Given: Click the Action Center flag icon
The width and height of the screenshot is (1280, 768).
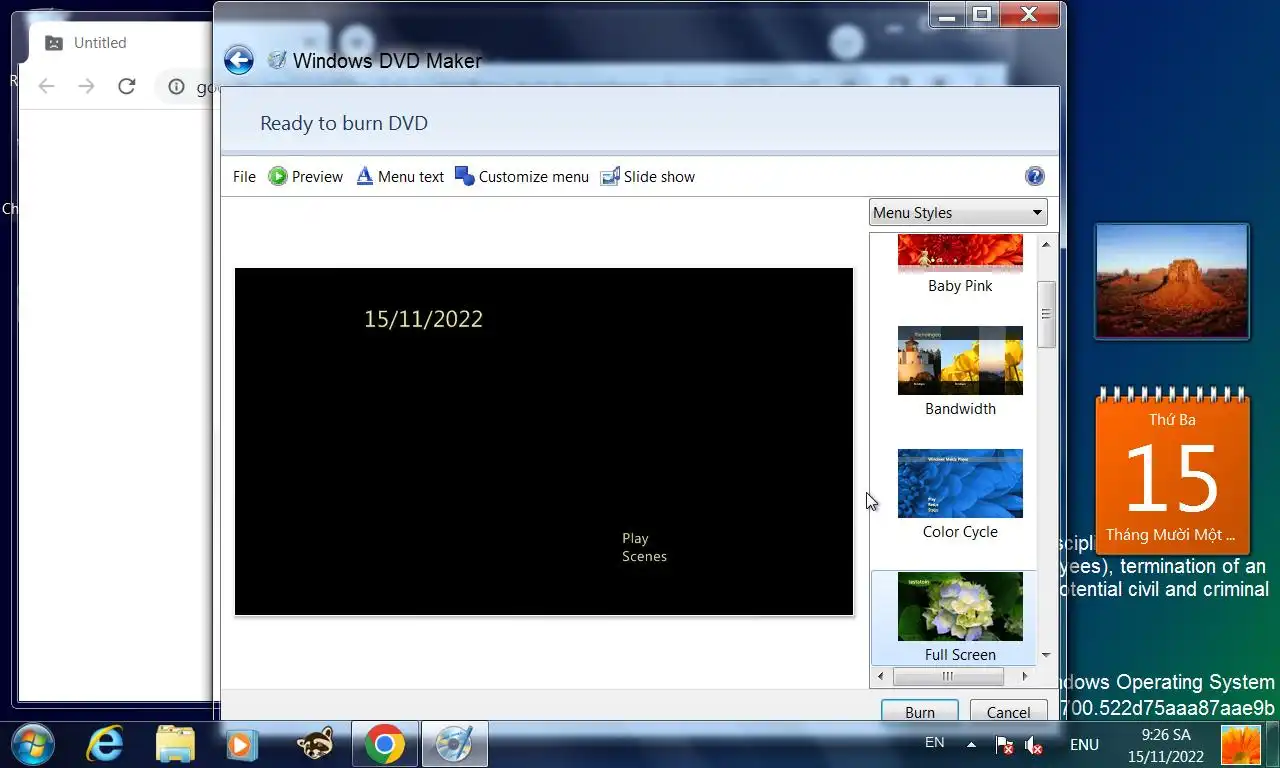Looking at the screenshot, I should point(1004,745).
